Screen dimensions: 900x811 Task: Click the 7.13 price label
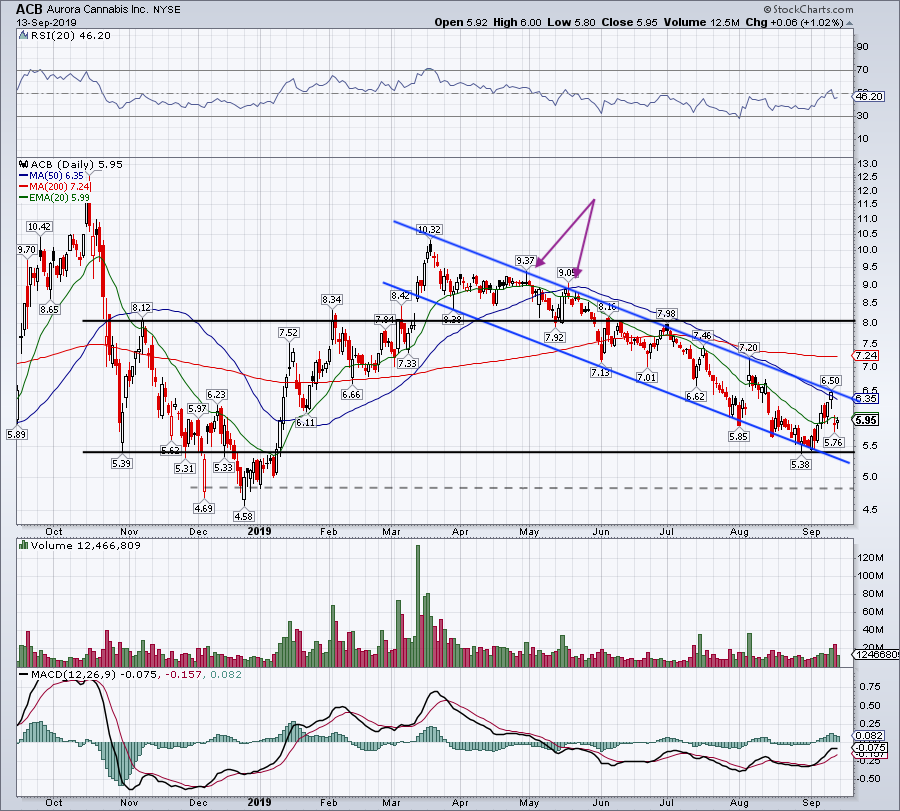coord(600,372)
